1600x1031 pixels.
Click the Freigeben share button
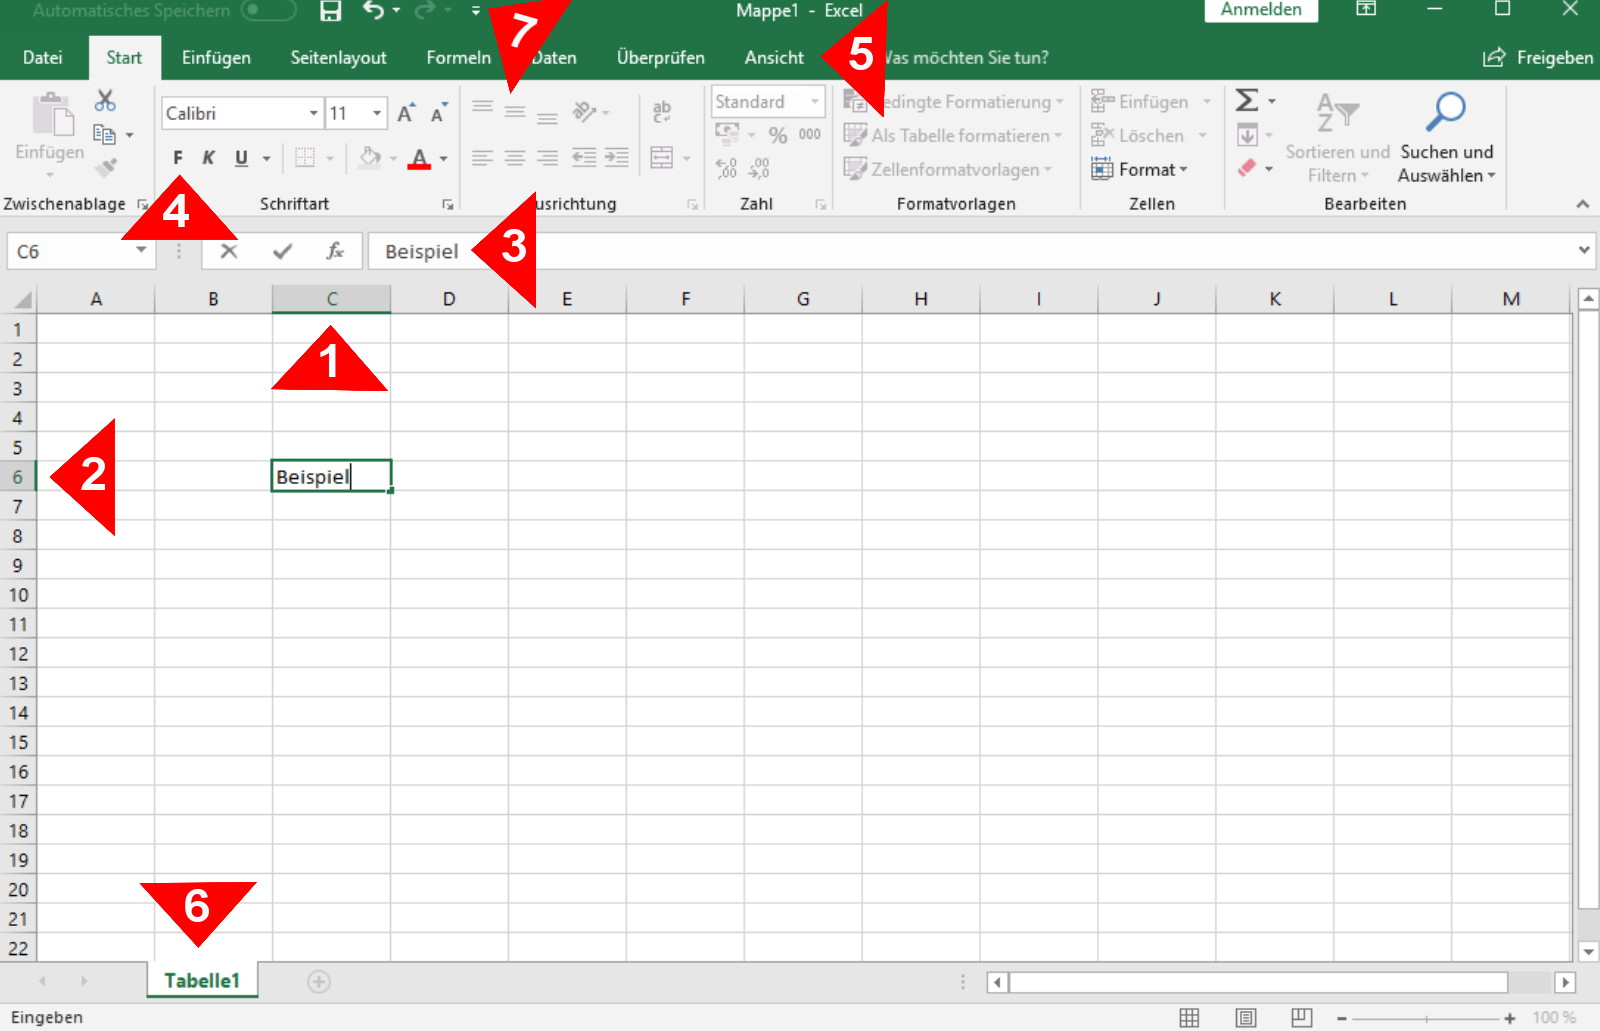tap(1538, 57)
